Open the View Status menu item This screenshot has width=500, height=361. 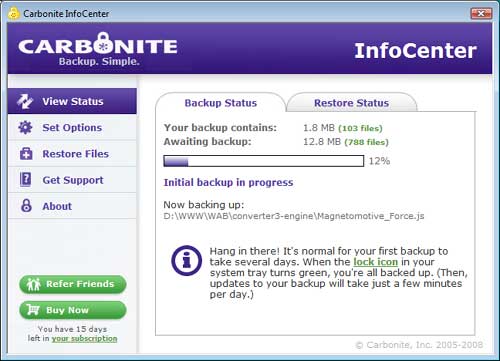(x=72, y=101)
